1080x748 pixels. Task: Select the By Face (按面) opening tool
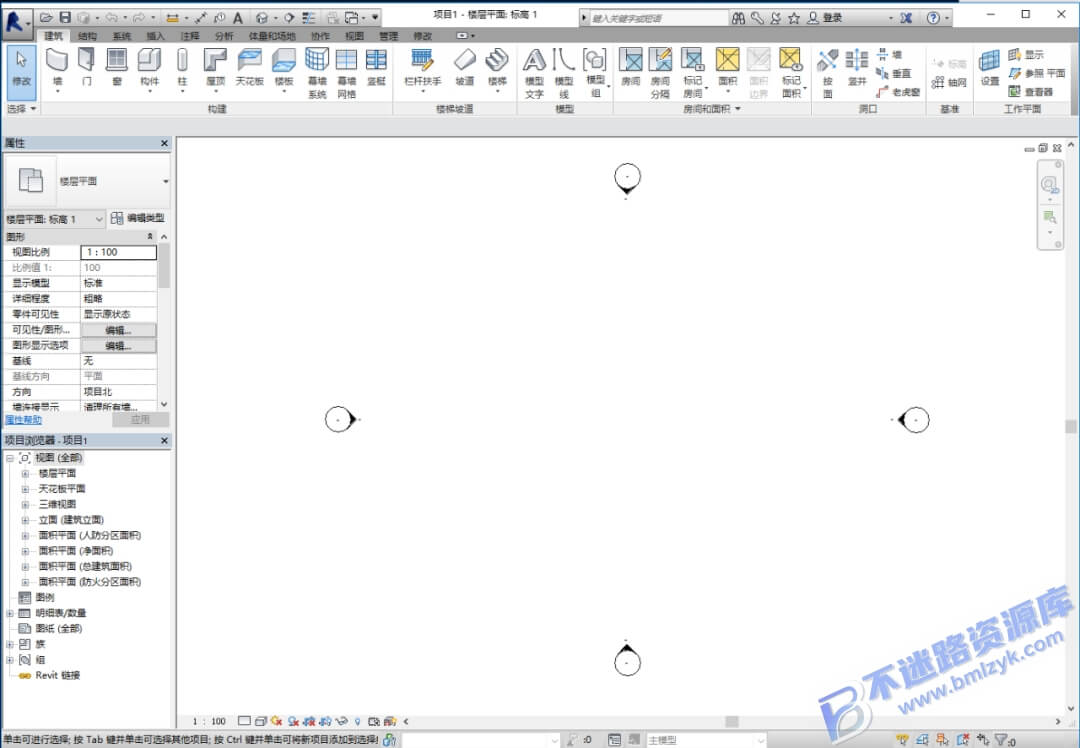click(x=827, y=73)
